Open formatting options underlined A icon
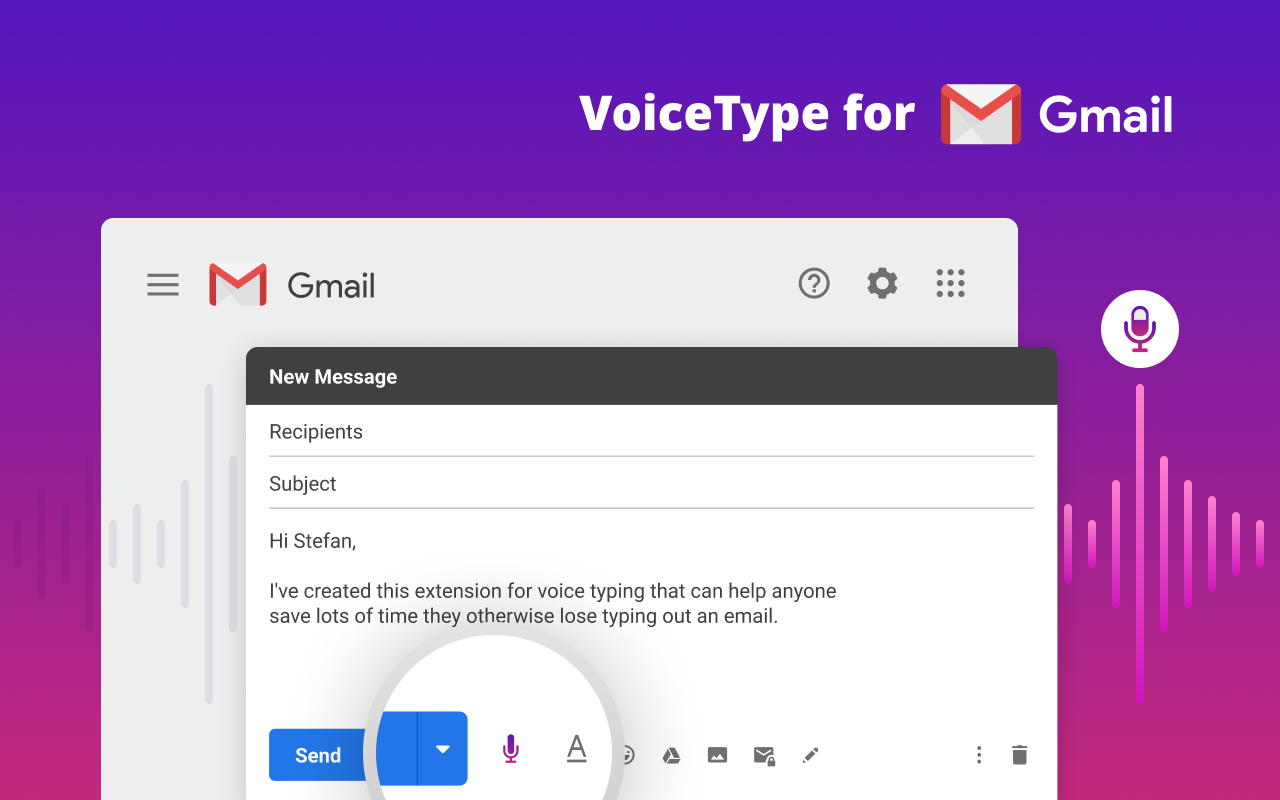1280x800 pixels. (x=576, y=749)
